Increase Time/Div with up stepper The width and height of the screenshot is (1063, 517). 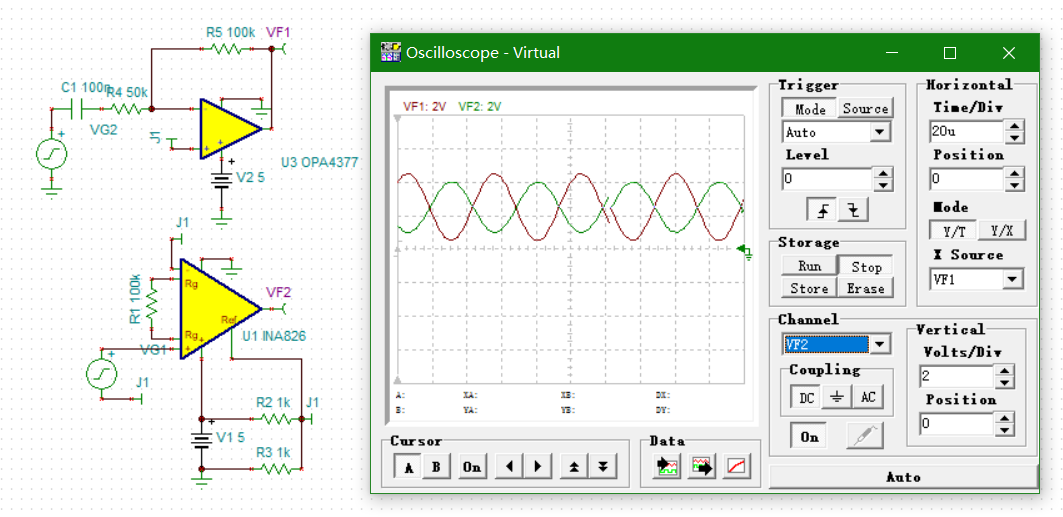click(x=1014, y=125)
